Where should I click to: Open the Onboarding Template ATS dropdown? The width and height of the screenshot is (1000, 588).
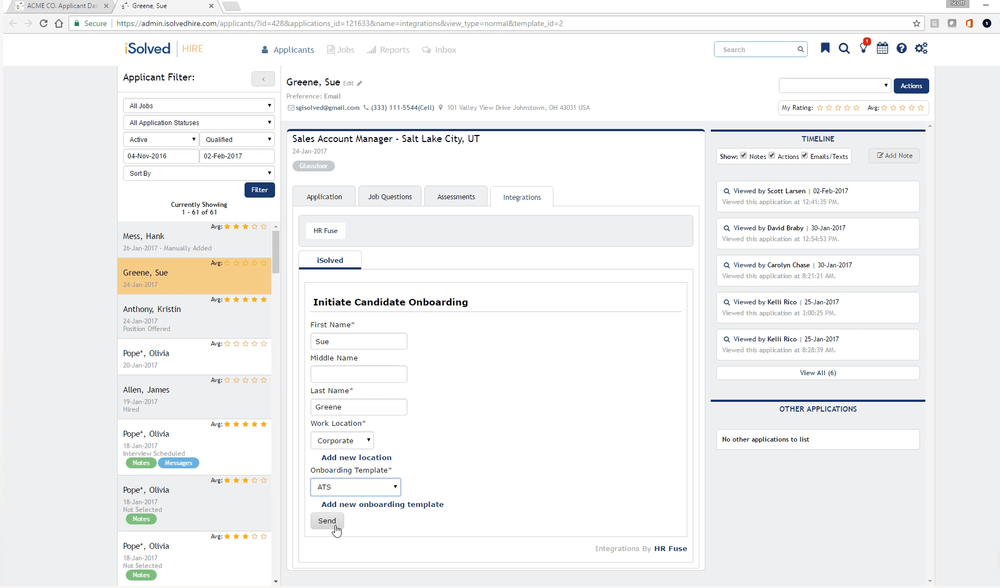355,486
